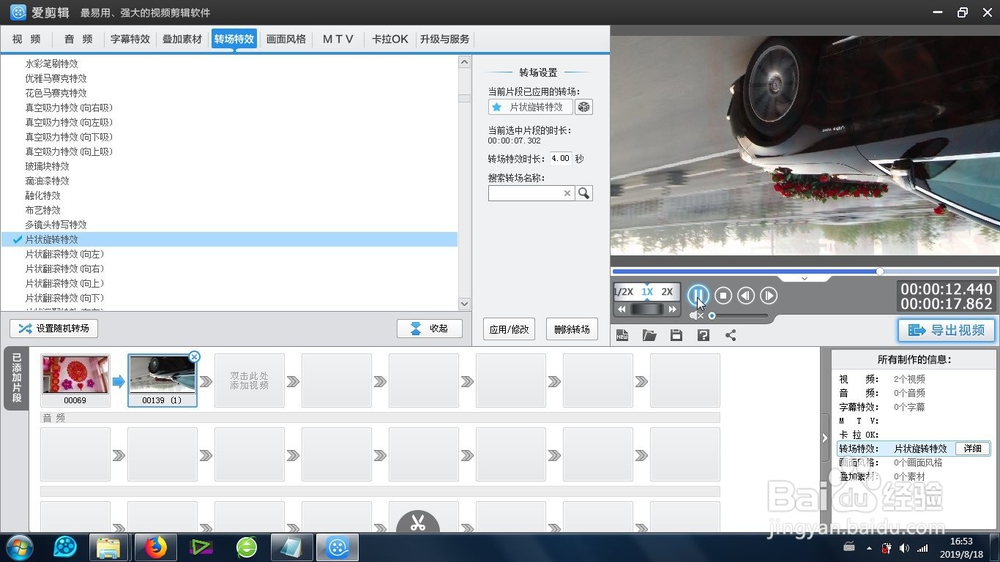
Task: Create a new project with New icon
Action: [622, 335]
